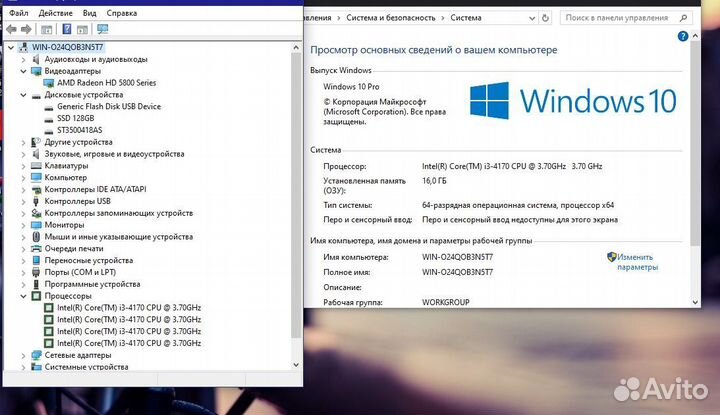Select the first Intel Core i3-4170 processor entry

pyautogui.click(x=129, y=308)
